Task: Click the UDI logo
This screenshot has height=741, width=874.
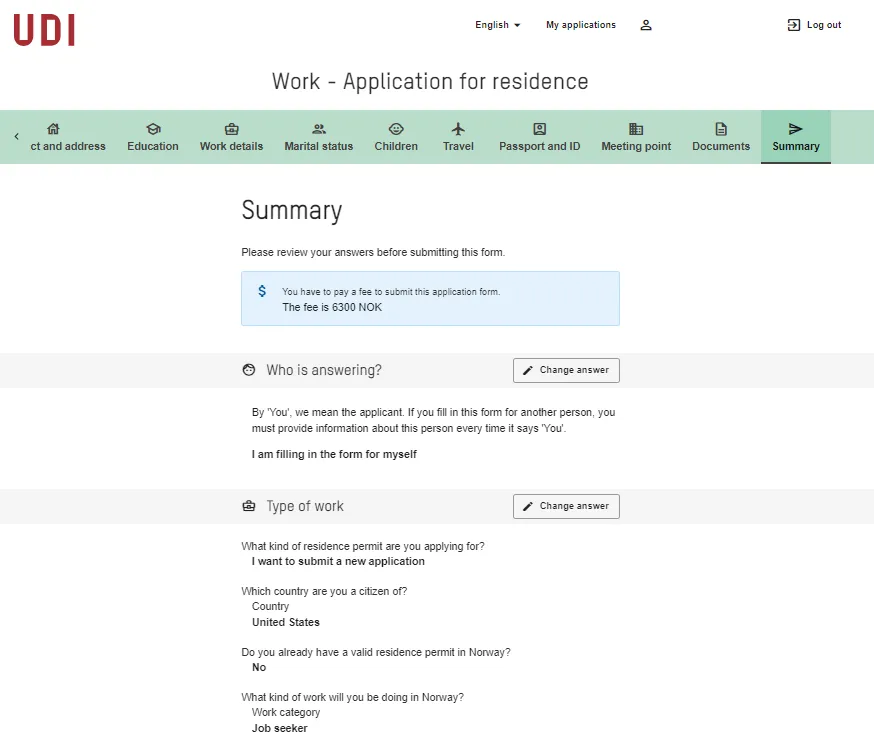Action: [44, 30]
